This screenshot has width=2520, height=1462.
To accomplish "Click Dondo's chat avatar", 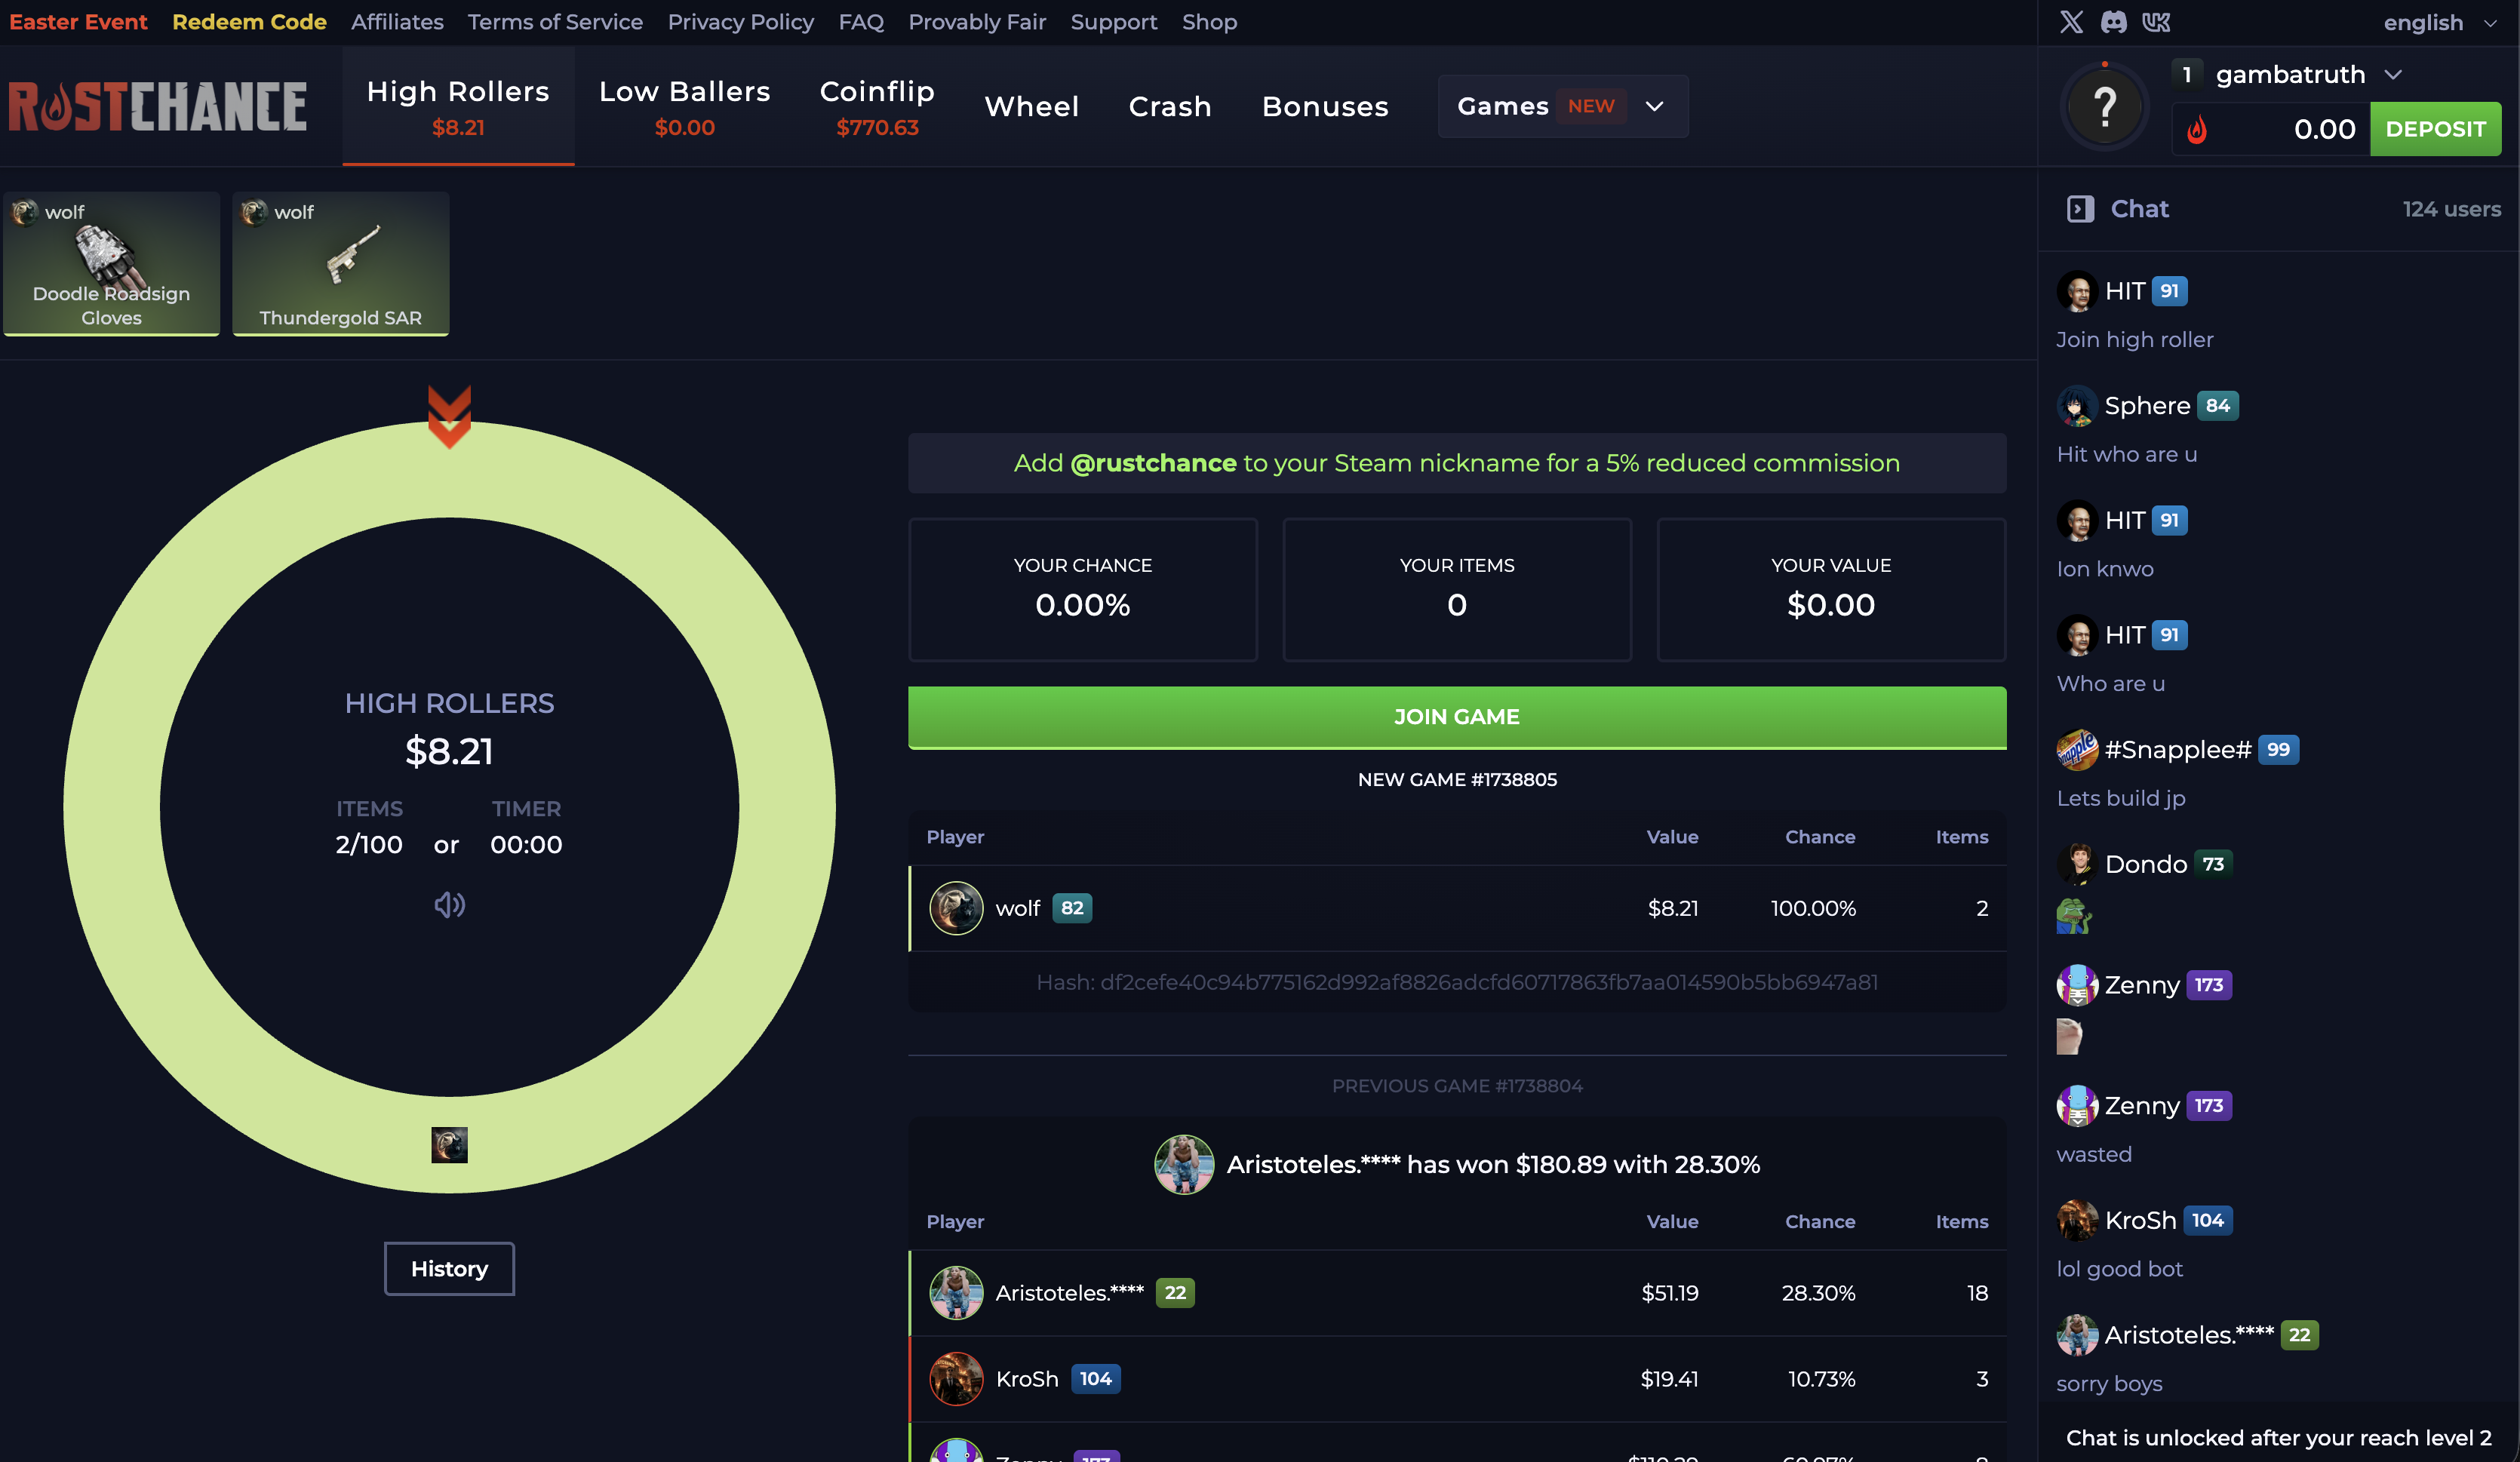I will point(2077,864).
